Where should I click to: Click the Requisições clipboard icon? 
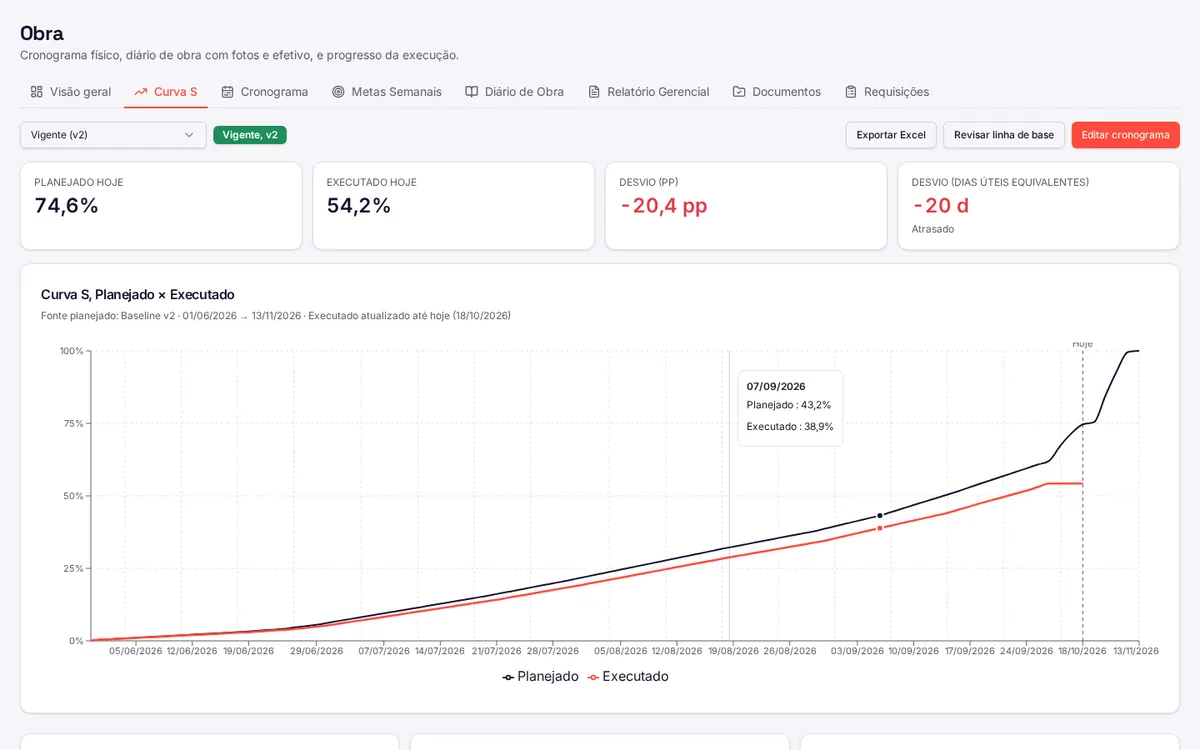pyautogui.click(x=851, y=92)
